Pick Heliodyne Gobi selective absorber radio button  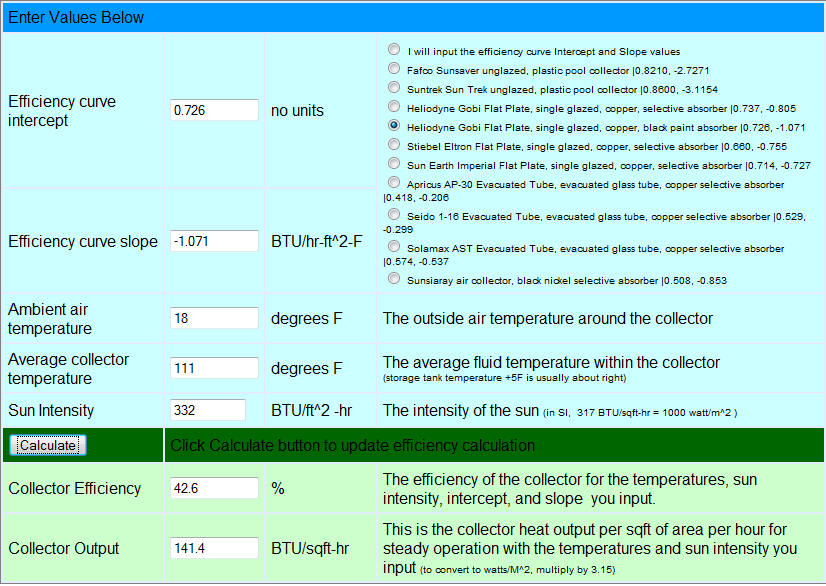point(394,106)
